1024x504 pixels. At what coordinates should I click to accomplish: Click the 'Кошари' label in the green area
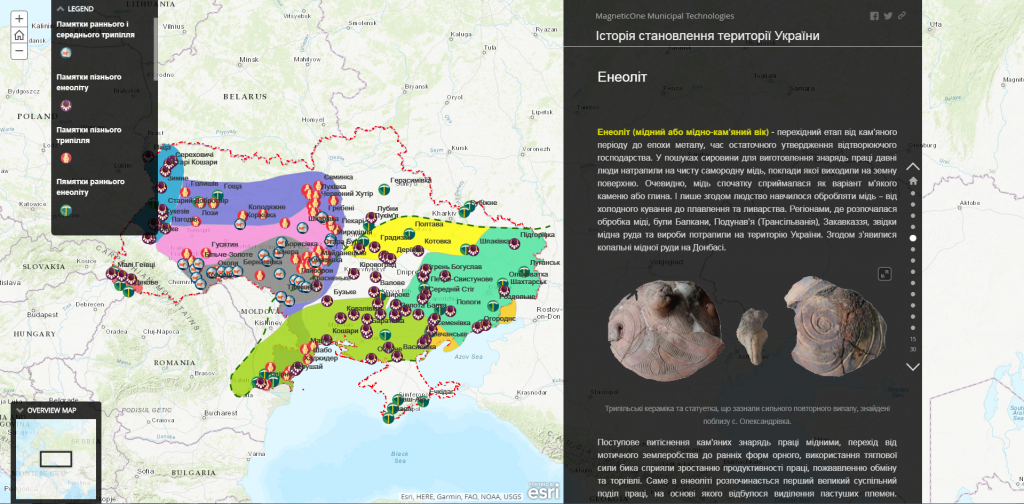345,331
